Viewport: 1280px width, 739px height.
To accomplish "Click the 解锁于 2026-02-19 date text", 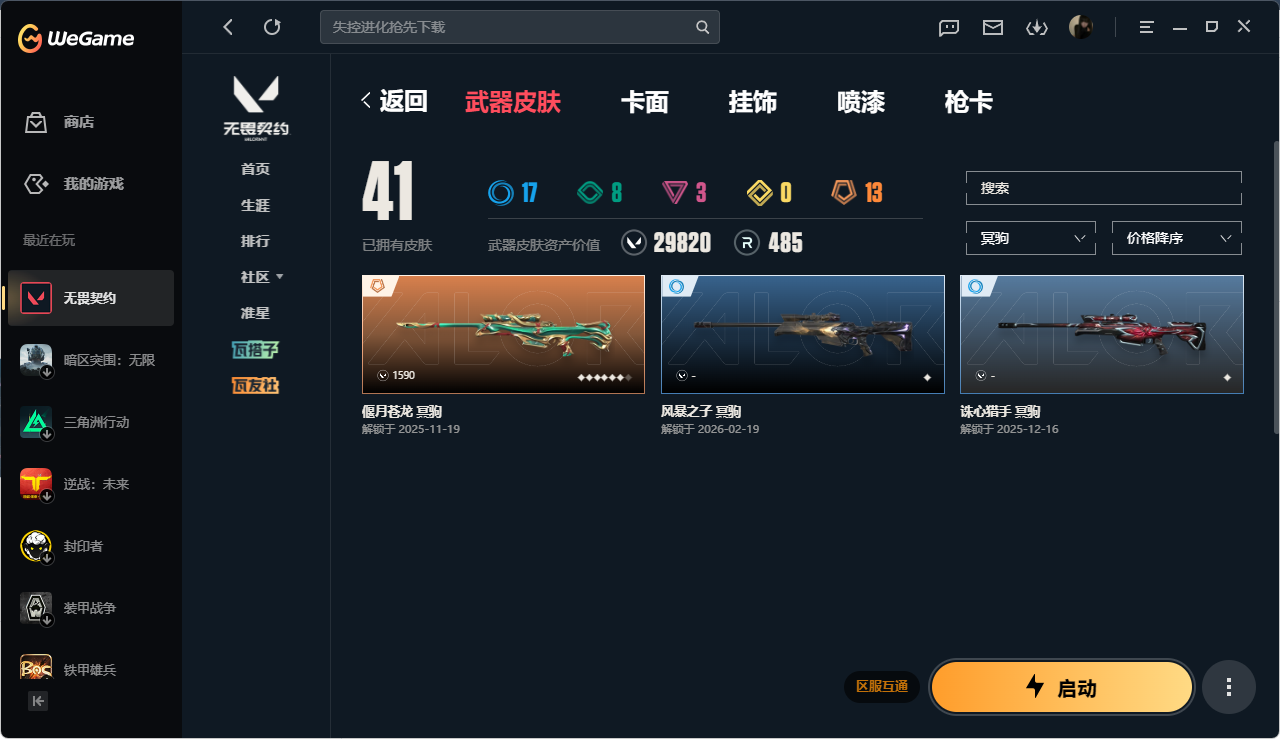I will coord(710,429).
